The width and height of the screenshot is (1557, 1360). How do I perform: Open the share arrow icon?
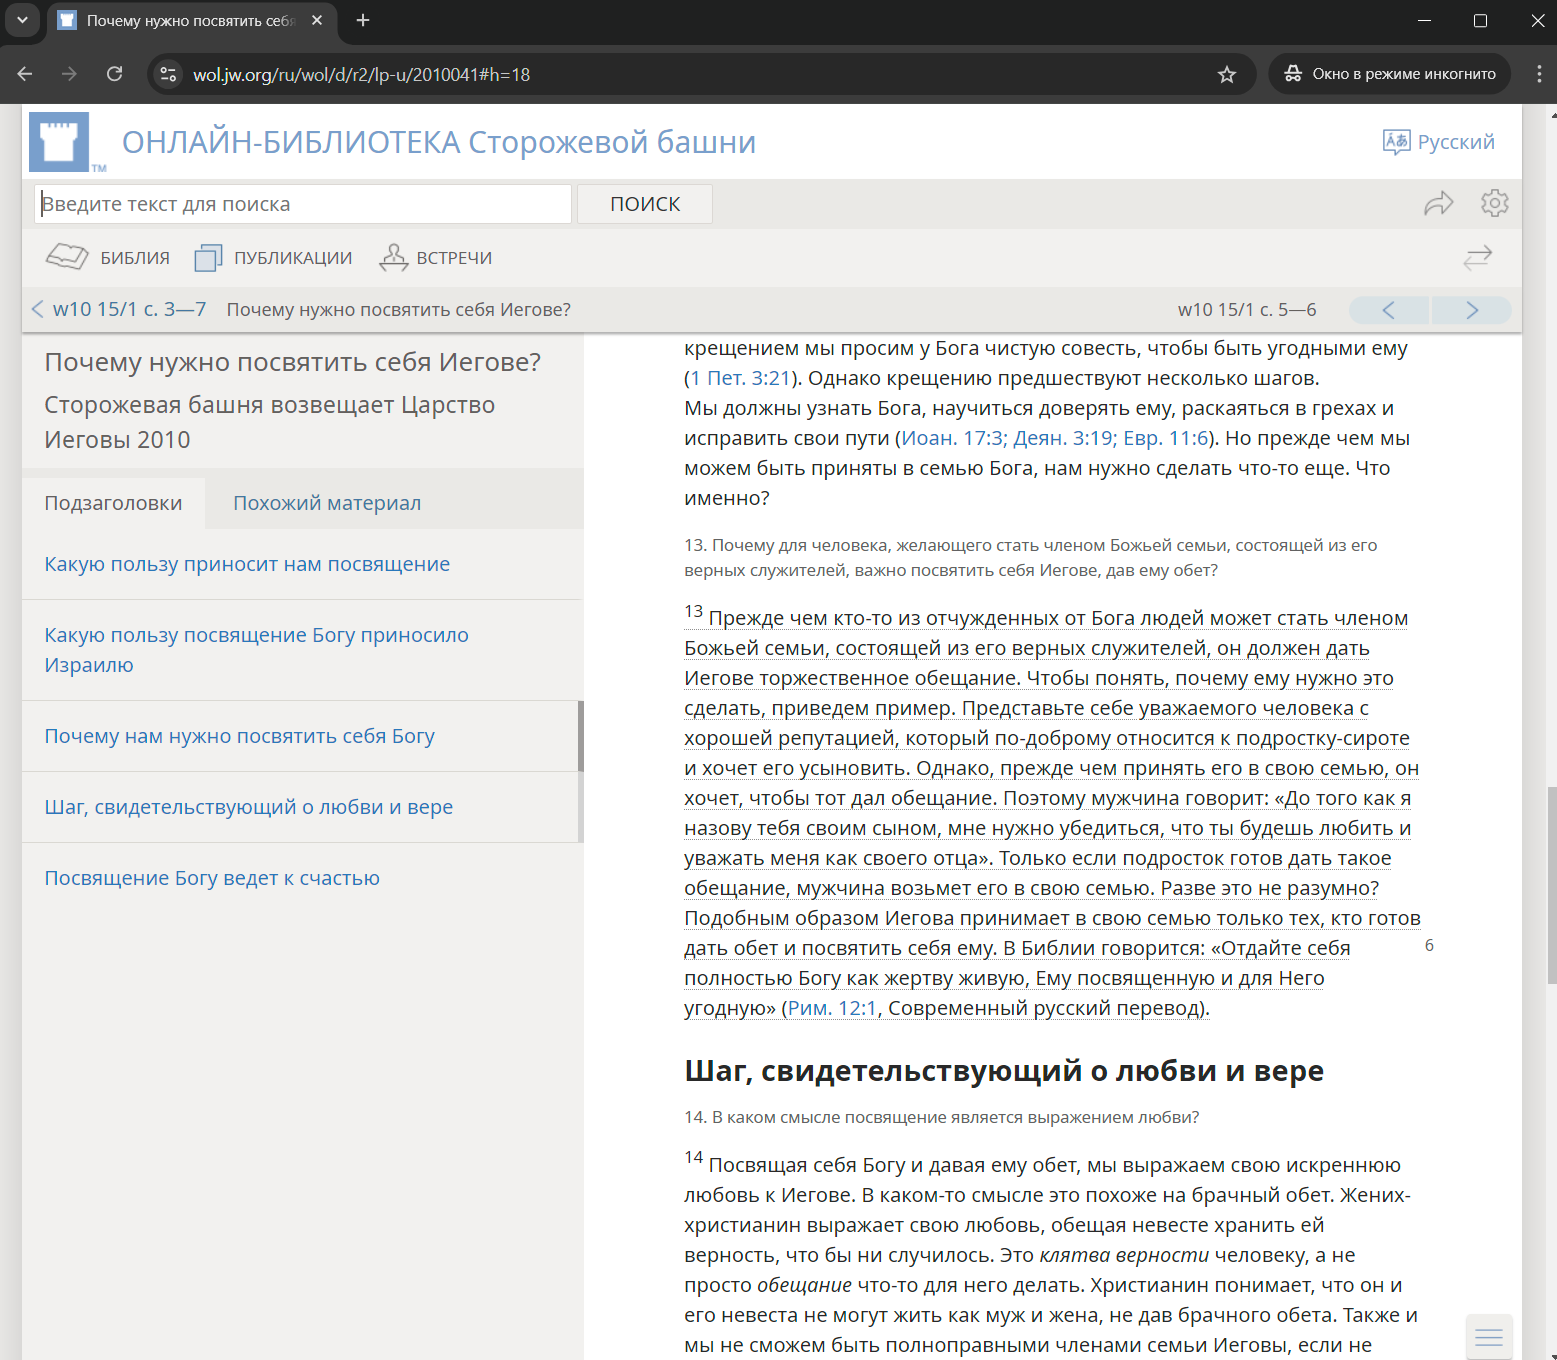click(1438, 204)
